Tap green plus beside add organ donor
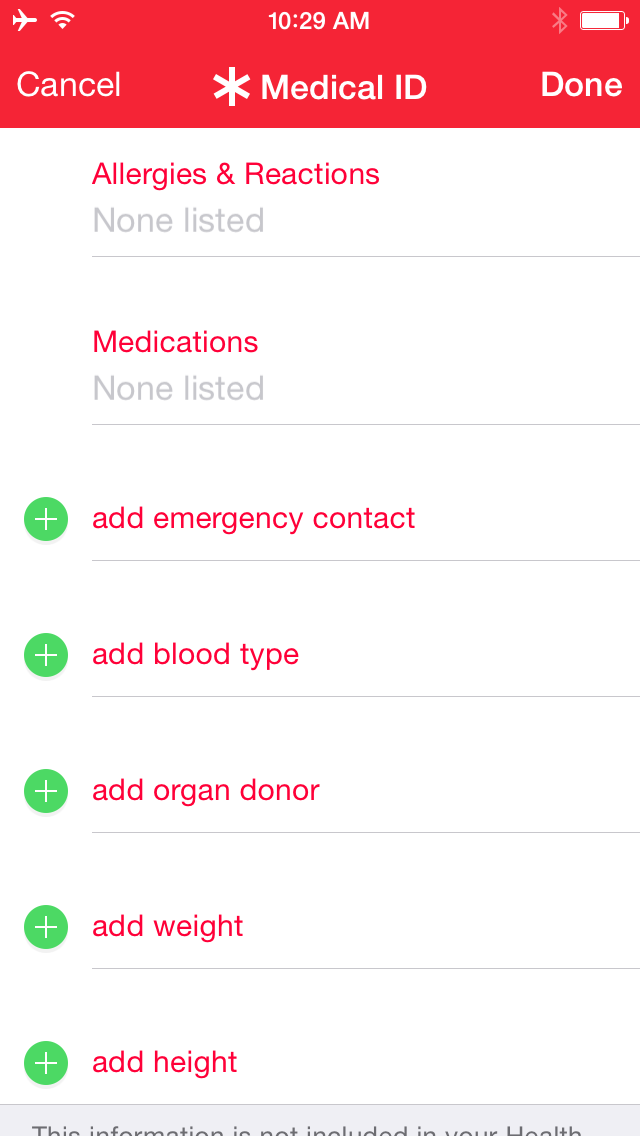Viewport: 640px width, 1136px height. pyautogui.click(x=46, y=791)
